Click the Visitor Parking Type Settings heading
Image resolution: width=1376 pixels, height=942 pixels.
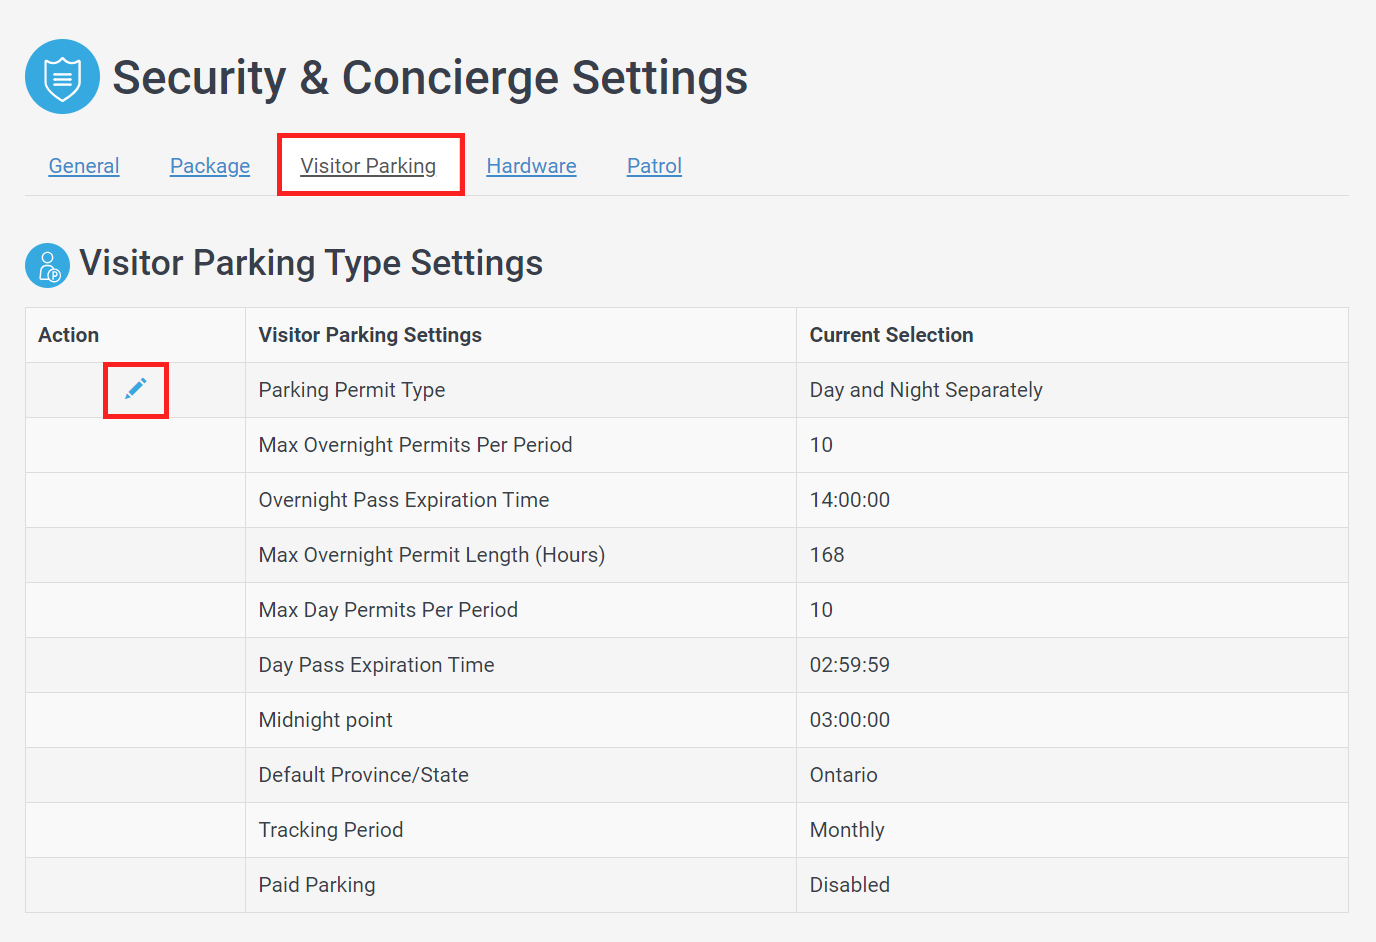[311, 263]
